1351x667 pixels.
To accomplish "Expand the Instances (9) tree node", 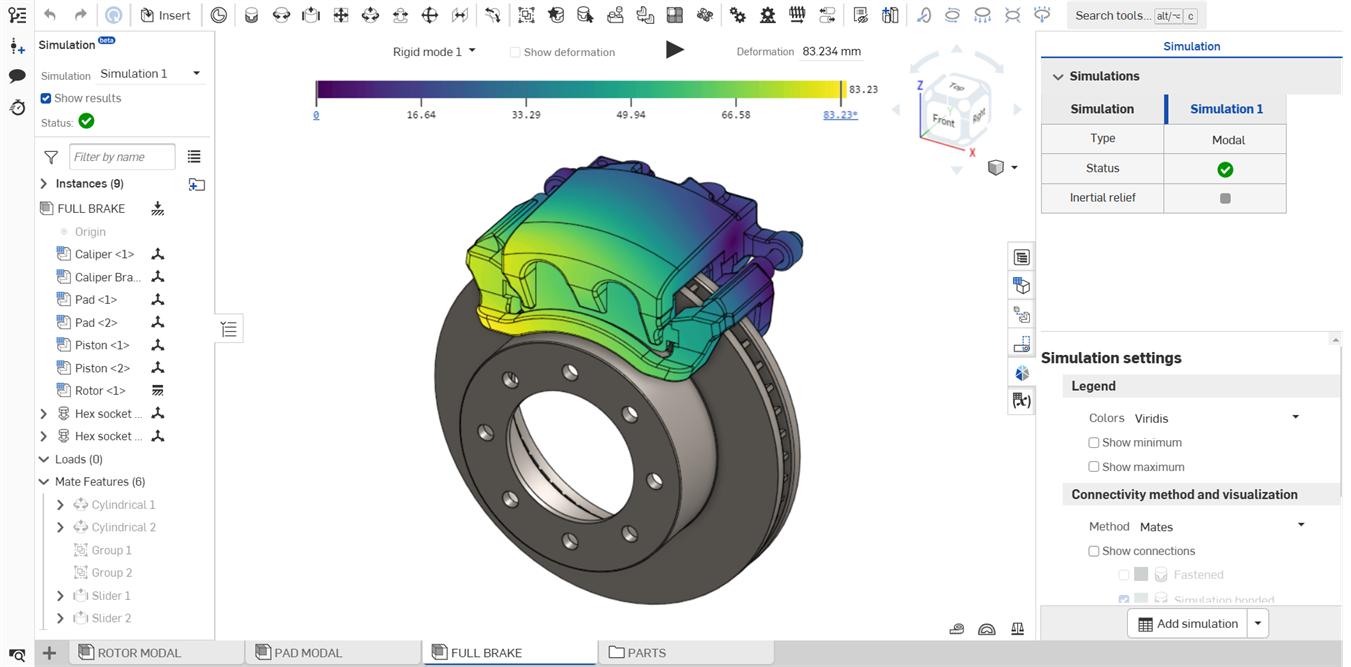I will [x=44, y=184].
